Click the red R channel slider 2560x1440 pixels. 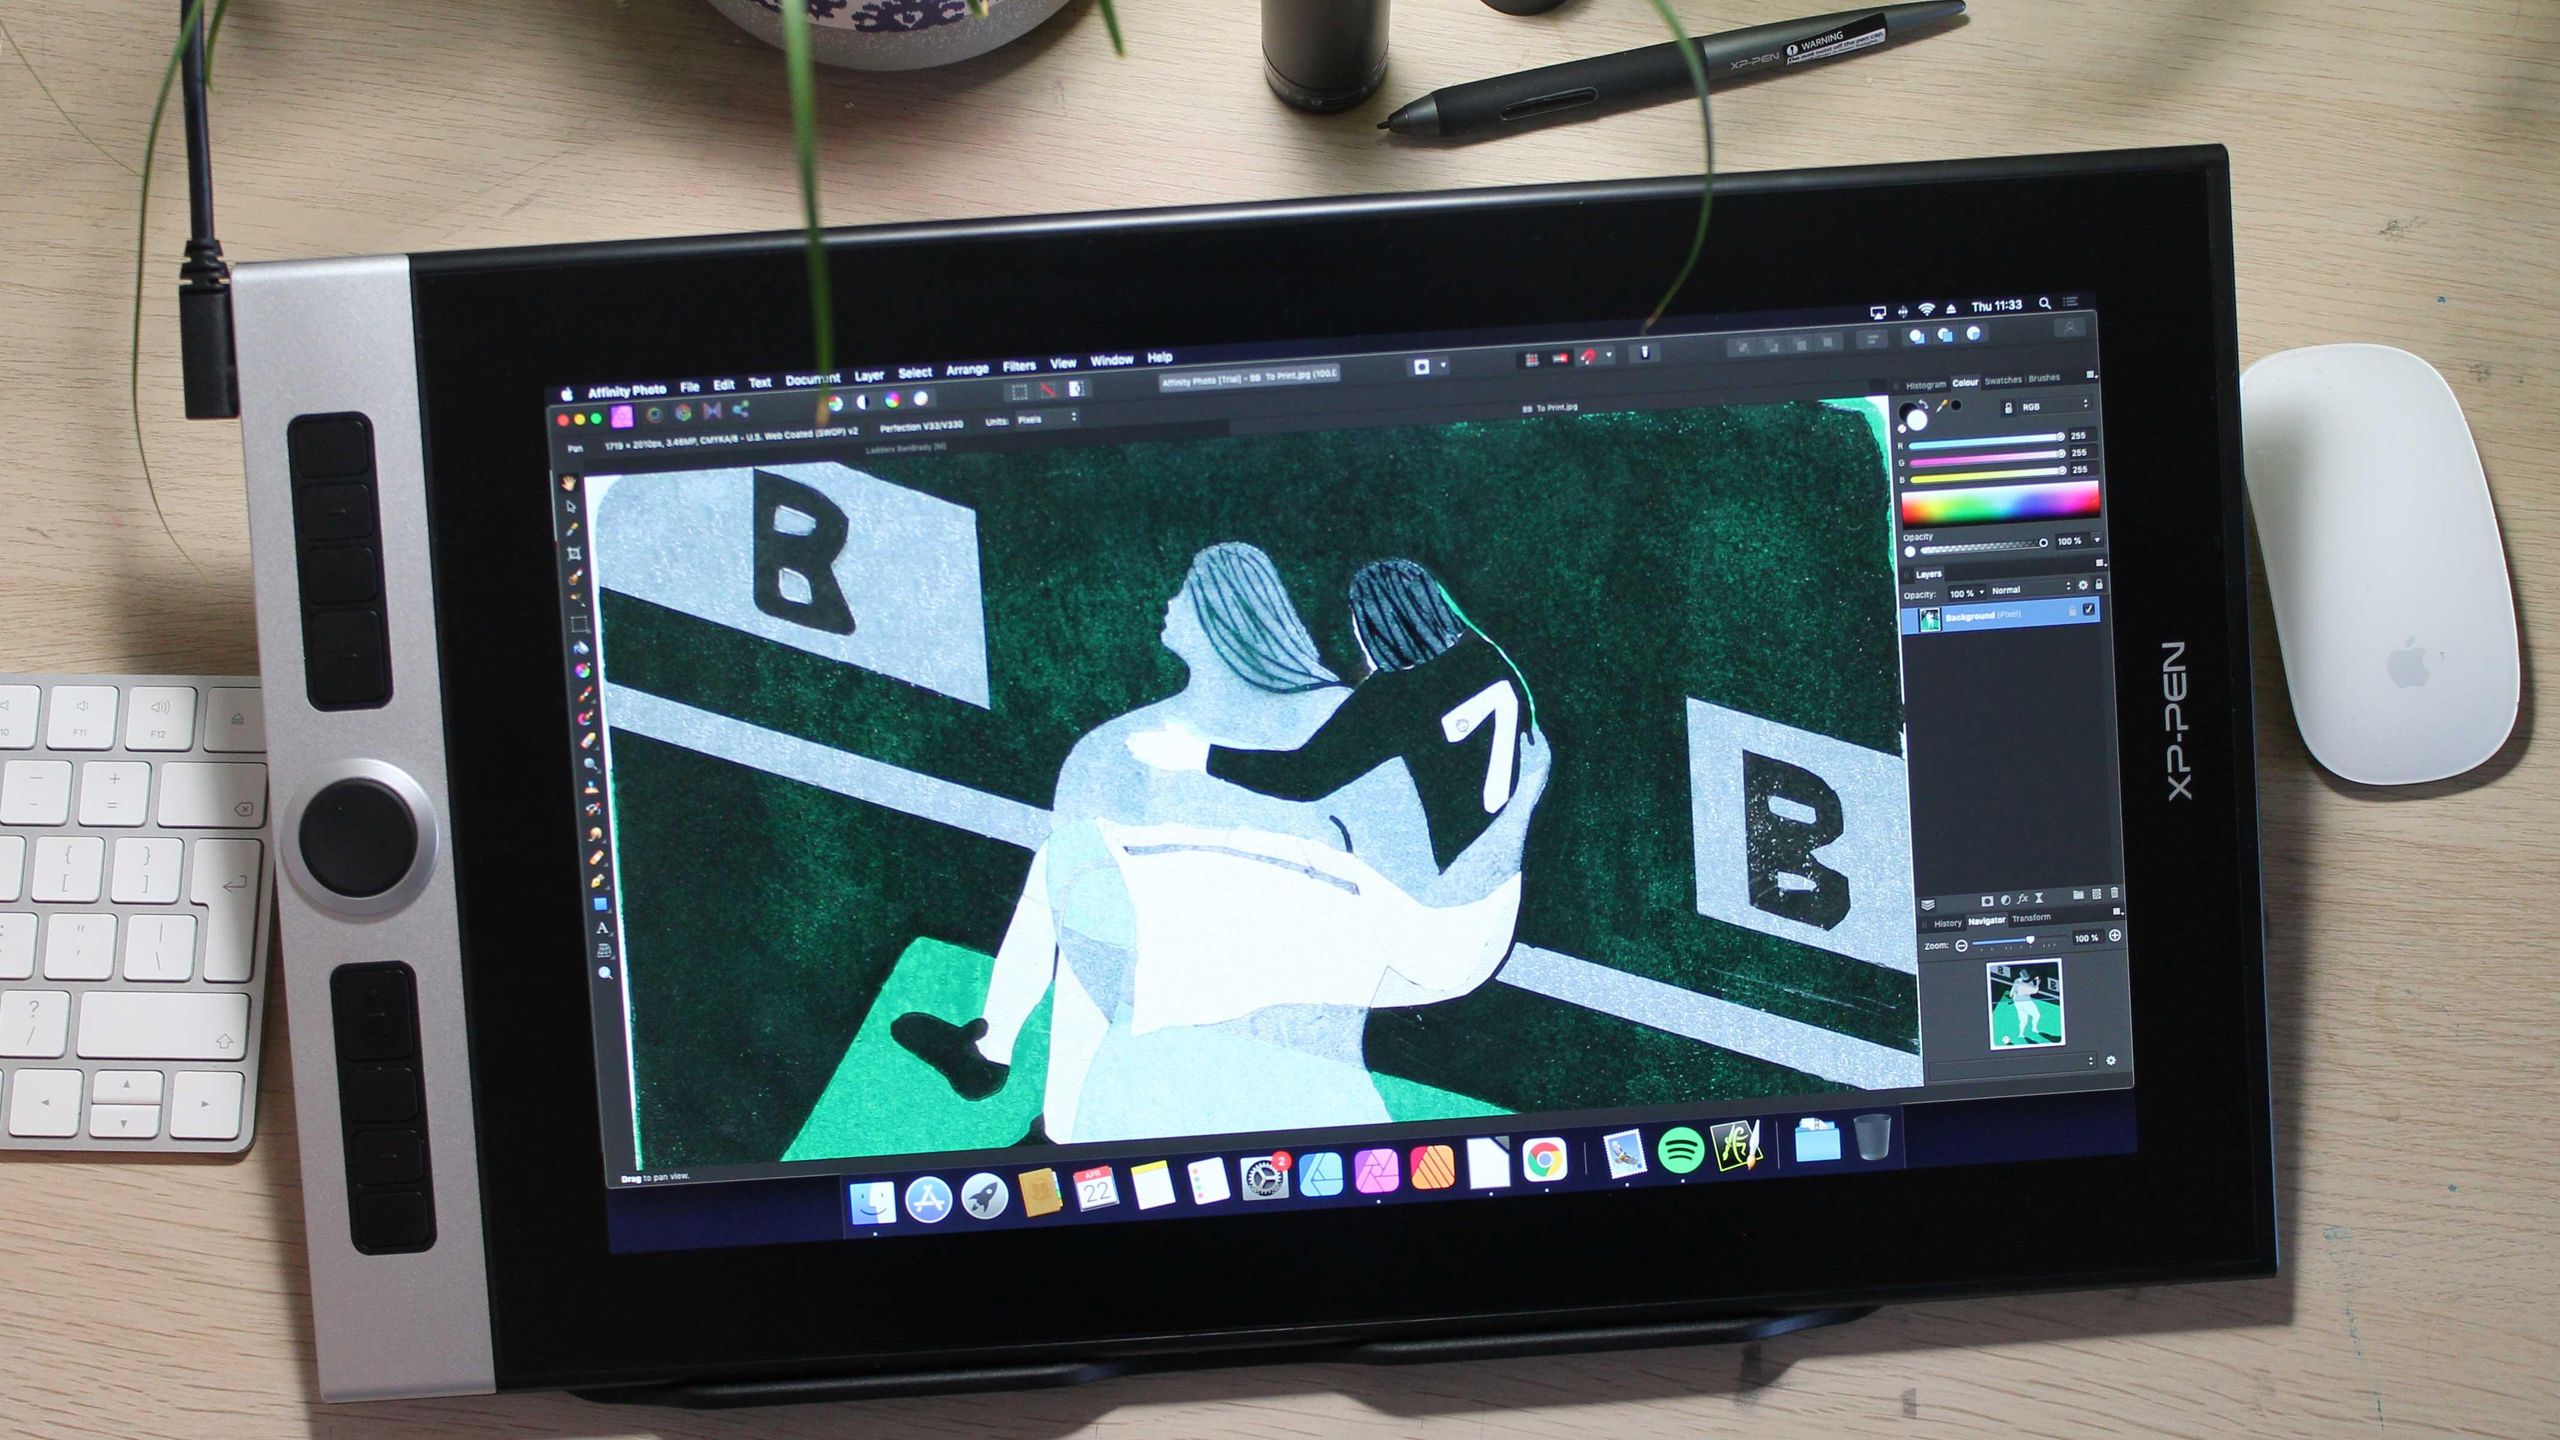click(1985, 439)
